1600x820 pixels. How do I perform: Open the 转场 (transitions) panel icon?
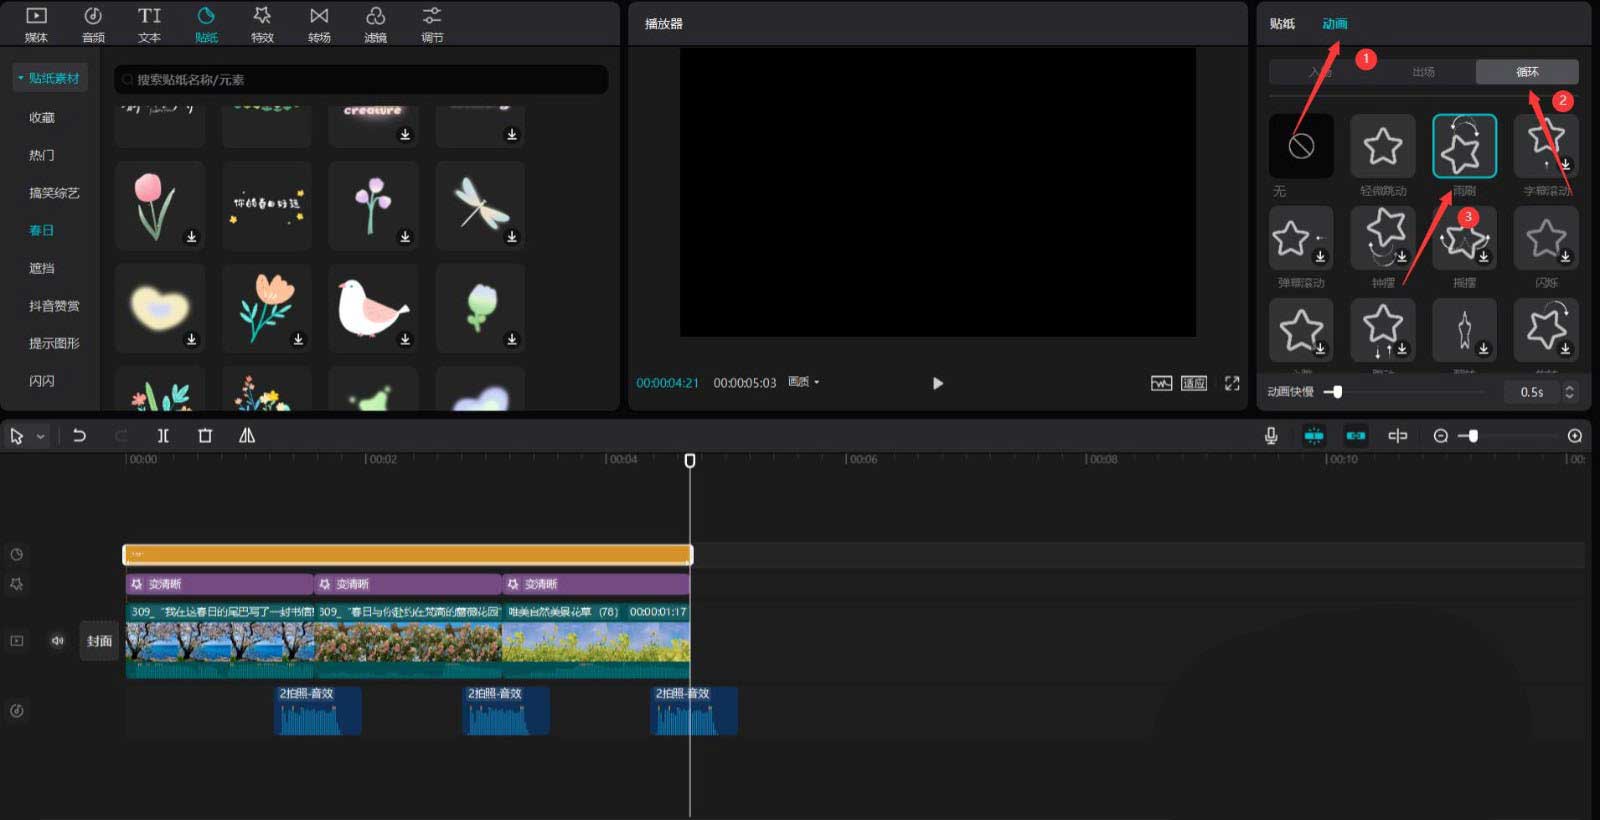click(319, 24)
